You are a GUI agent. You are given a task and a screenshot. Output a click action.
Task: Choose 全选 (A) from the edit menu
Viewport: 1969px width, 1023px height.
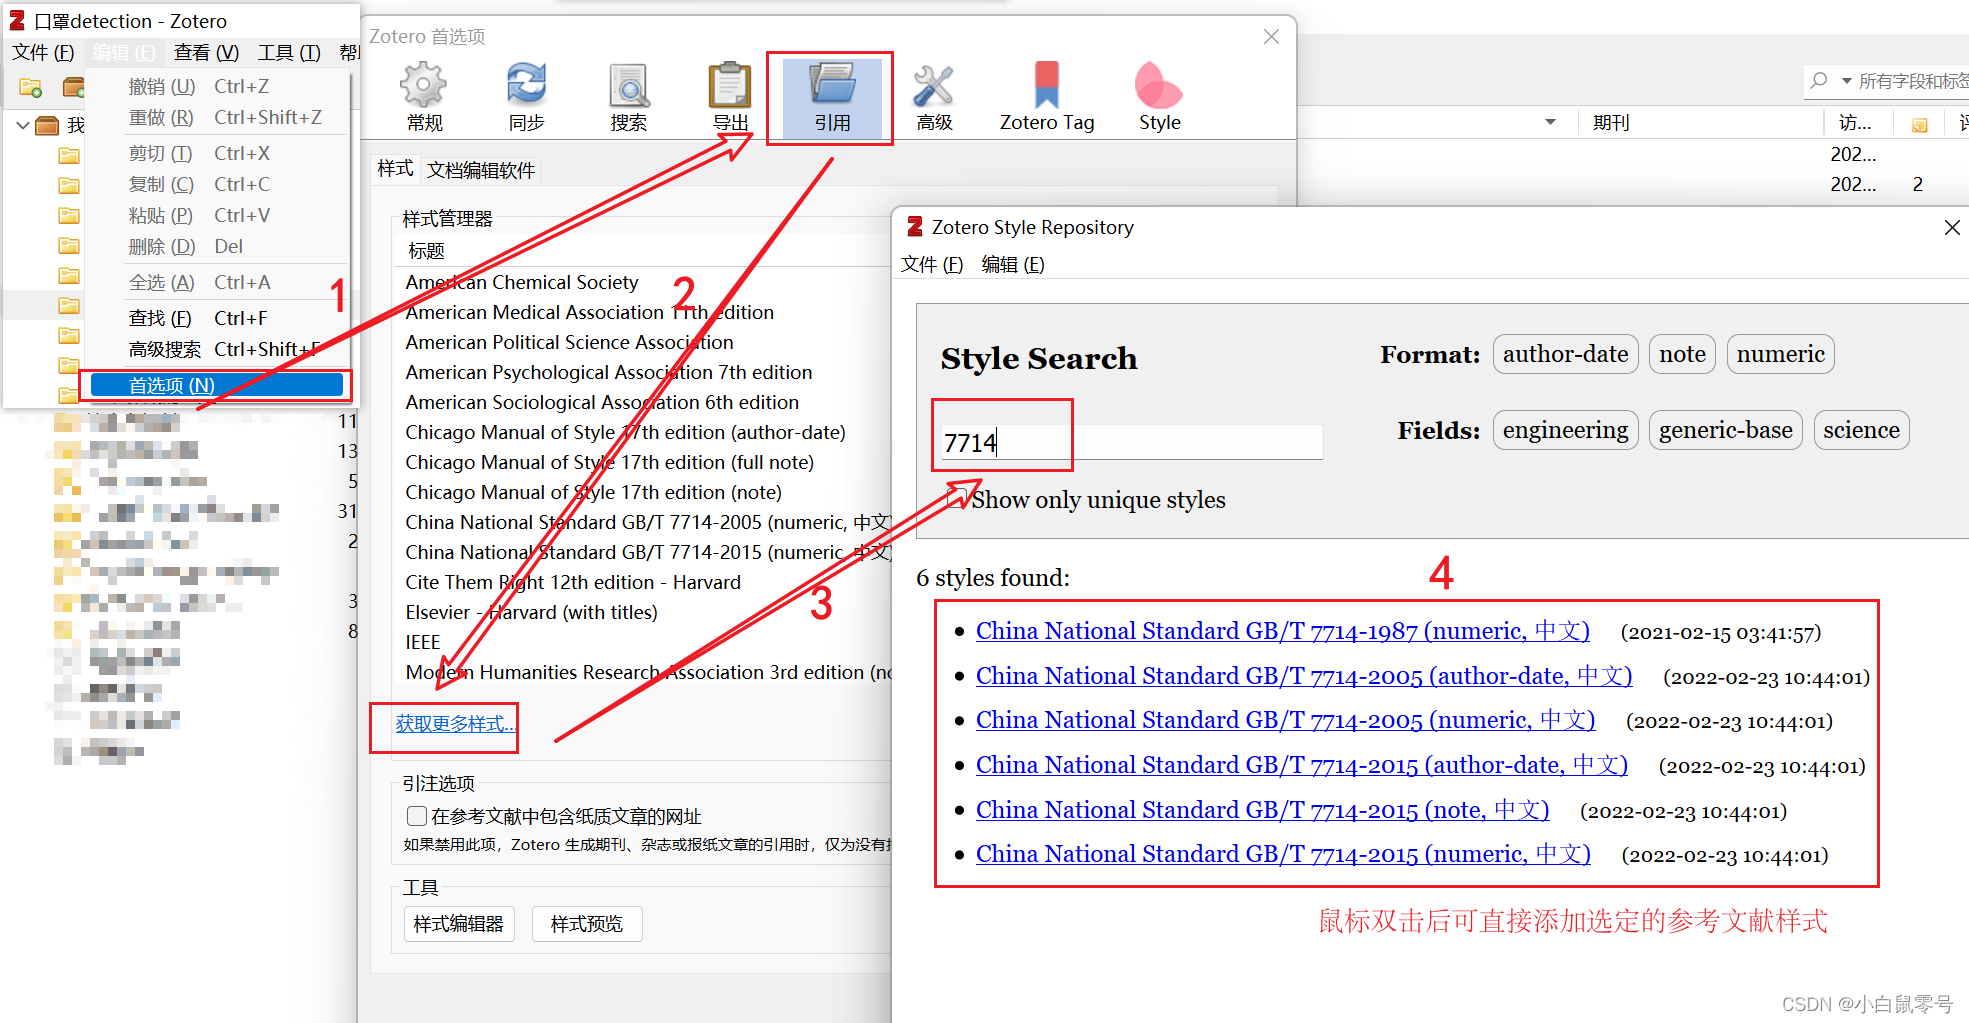[217, 282]
